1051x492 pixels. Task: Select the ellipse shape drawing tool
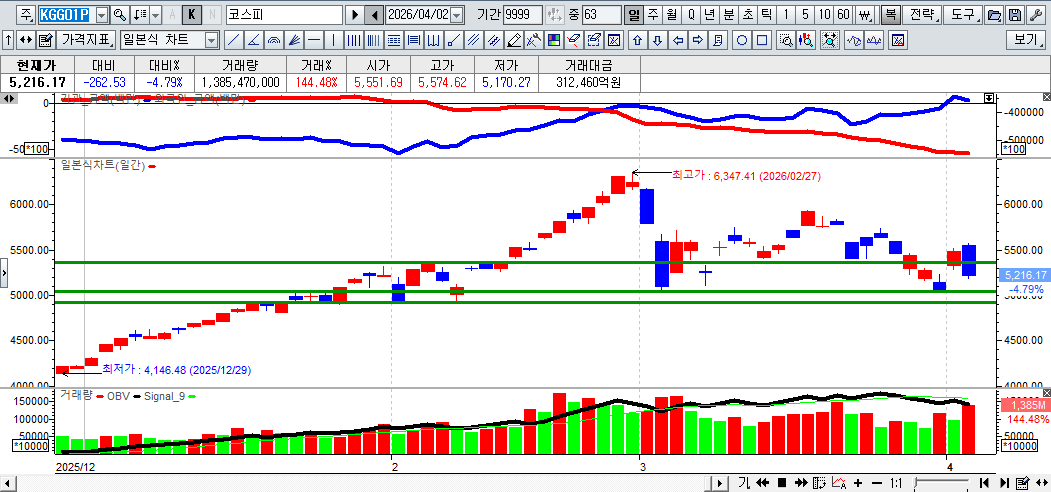click(x=742, y=40)
